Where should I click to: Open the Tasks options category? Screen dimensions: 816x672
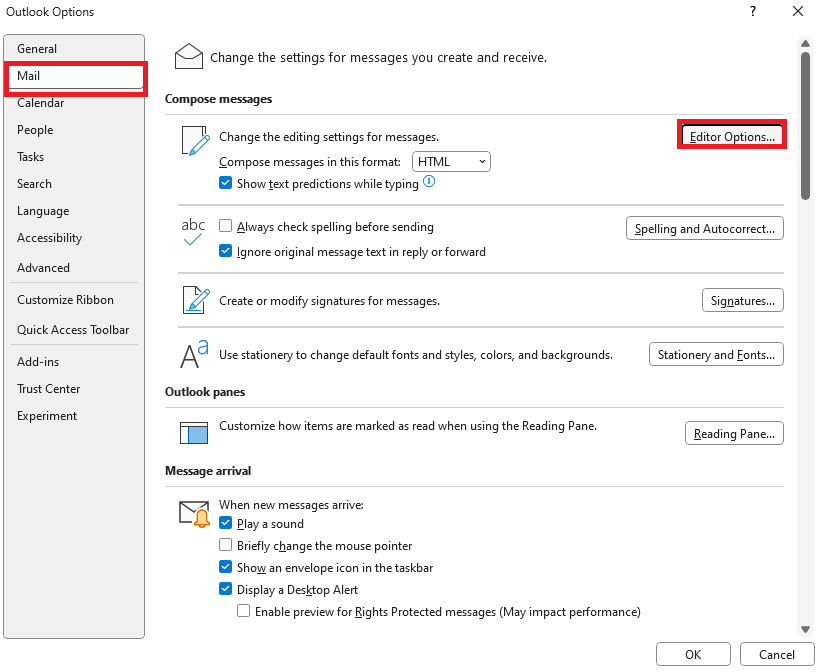[x=74, y=157]
